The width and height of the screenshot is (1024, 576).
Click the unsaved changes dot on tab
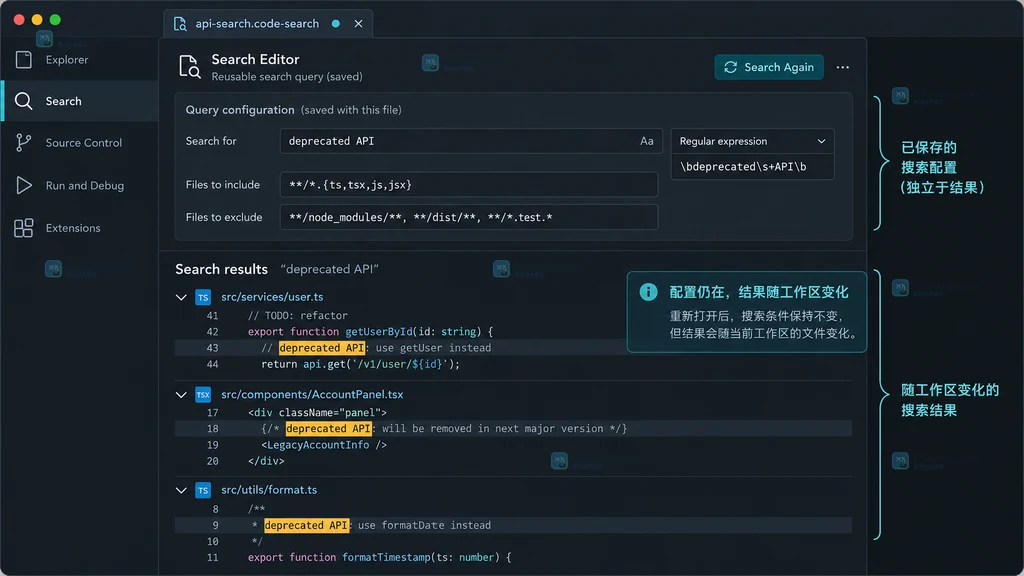pyautogui.click(x=336, y=24)
